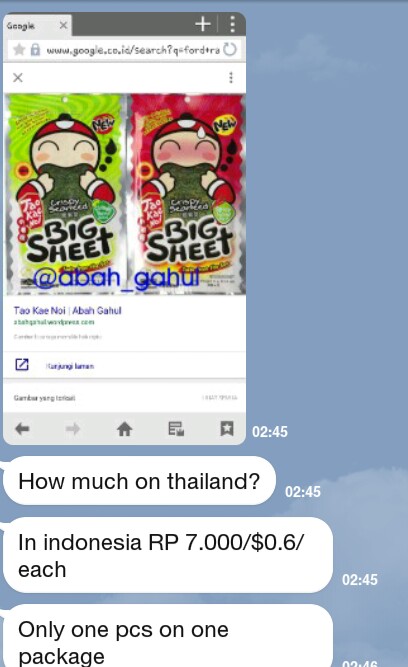Go back using the left arrow
Image resolution: width=408 pixels, height=667 pixels.
[22, 429]
